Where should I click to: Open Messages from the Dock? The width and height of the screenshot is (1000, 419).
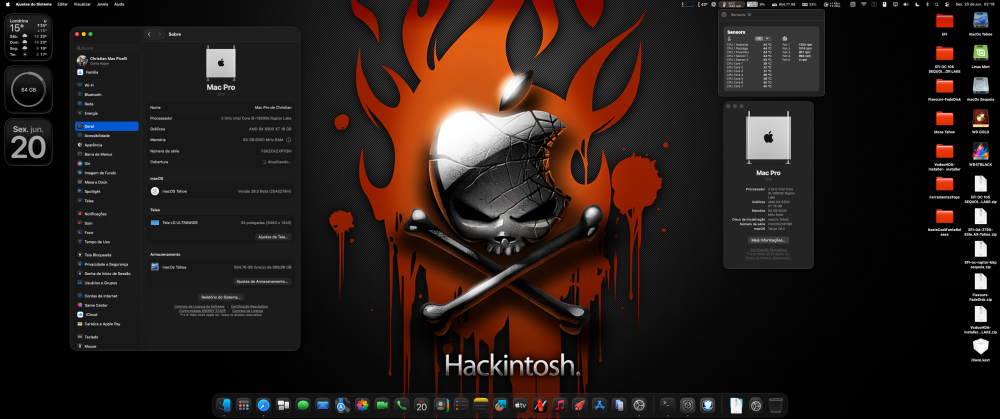pyautogui.click(x=303, y=405)
